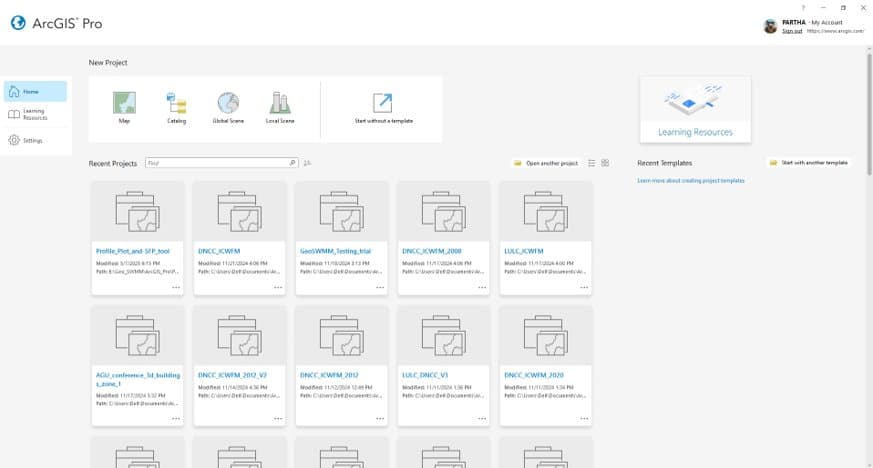Open the DNCC_ICWFM_2000 project name
This screenshot has height=468, width=873.
point(431,251)
